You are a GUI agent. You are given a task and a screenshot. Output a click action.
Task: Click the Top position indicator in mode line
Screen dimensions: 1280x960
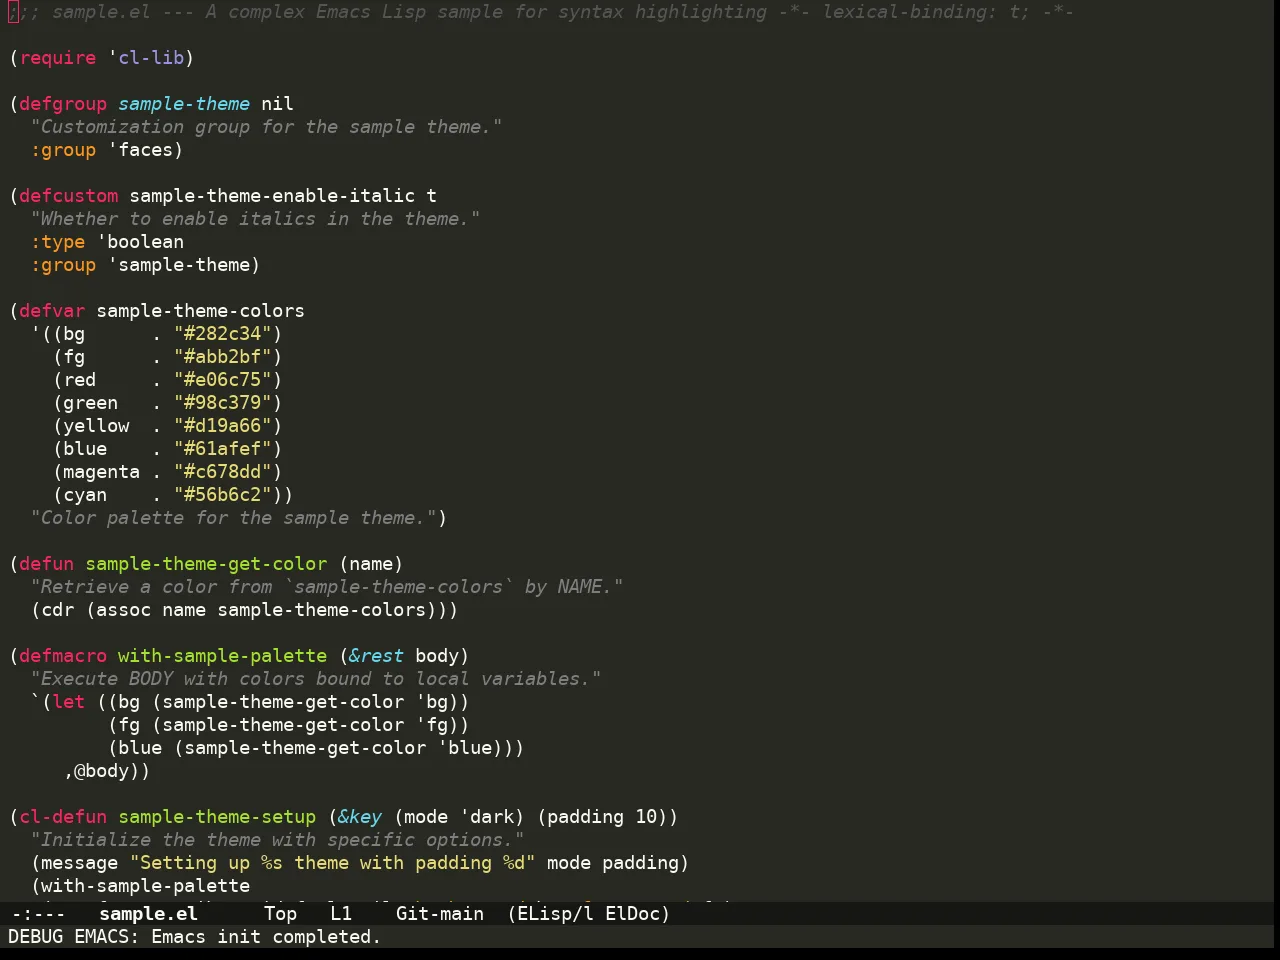click(280, 913)
